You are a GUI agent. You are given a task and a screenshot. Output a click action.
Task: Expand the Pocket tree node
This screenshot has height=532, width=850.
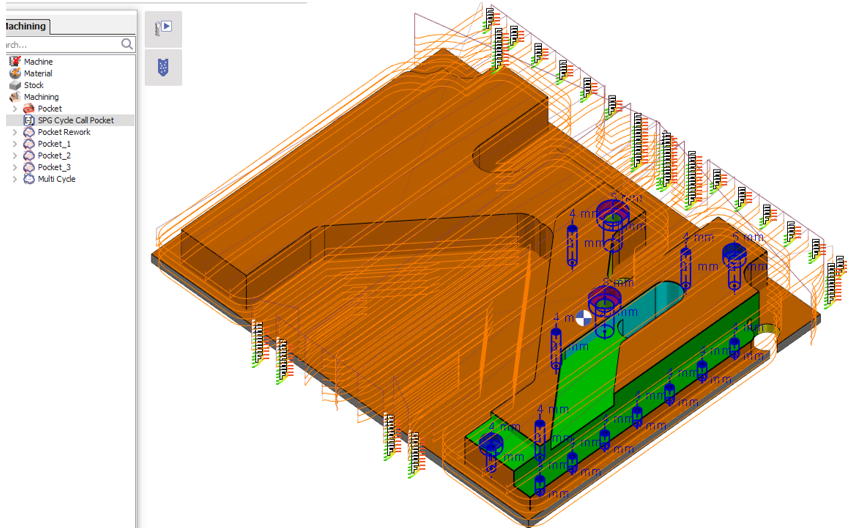pos(14,109)
